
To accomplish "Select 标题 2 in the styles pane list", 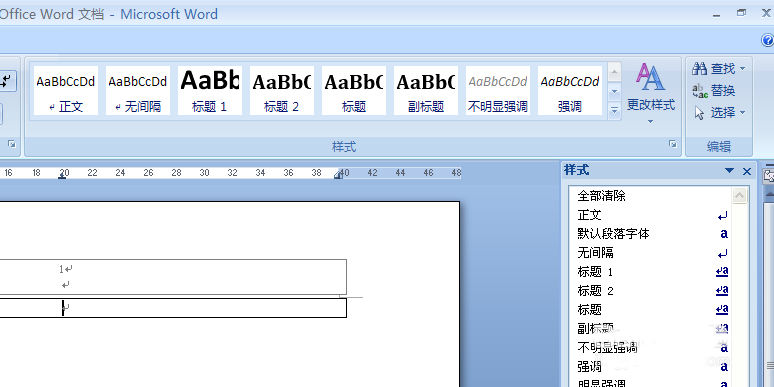I will pos(650,291).
